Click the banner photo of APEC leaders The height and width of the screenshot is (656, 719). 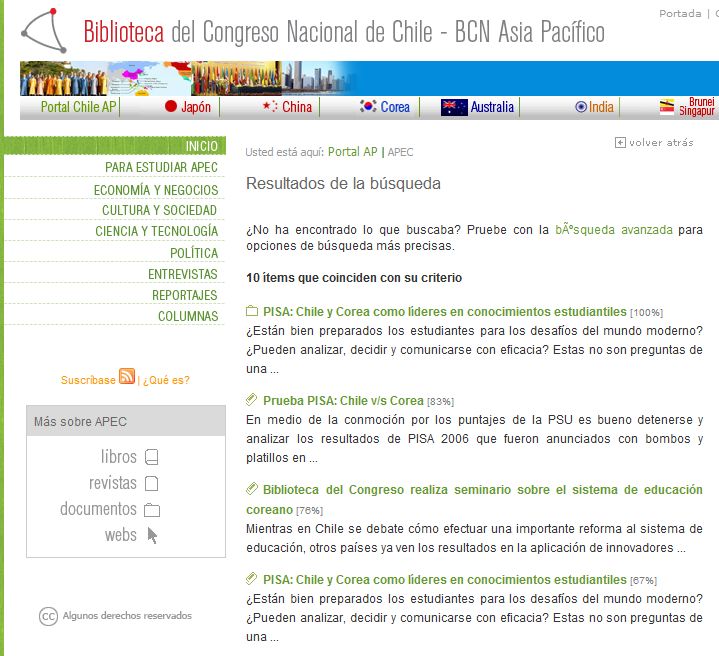64,78
